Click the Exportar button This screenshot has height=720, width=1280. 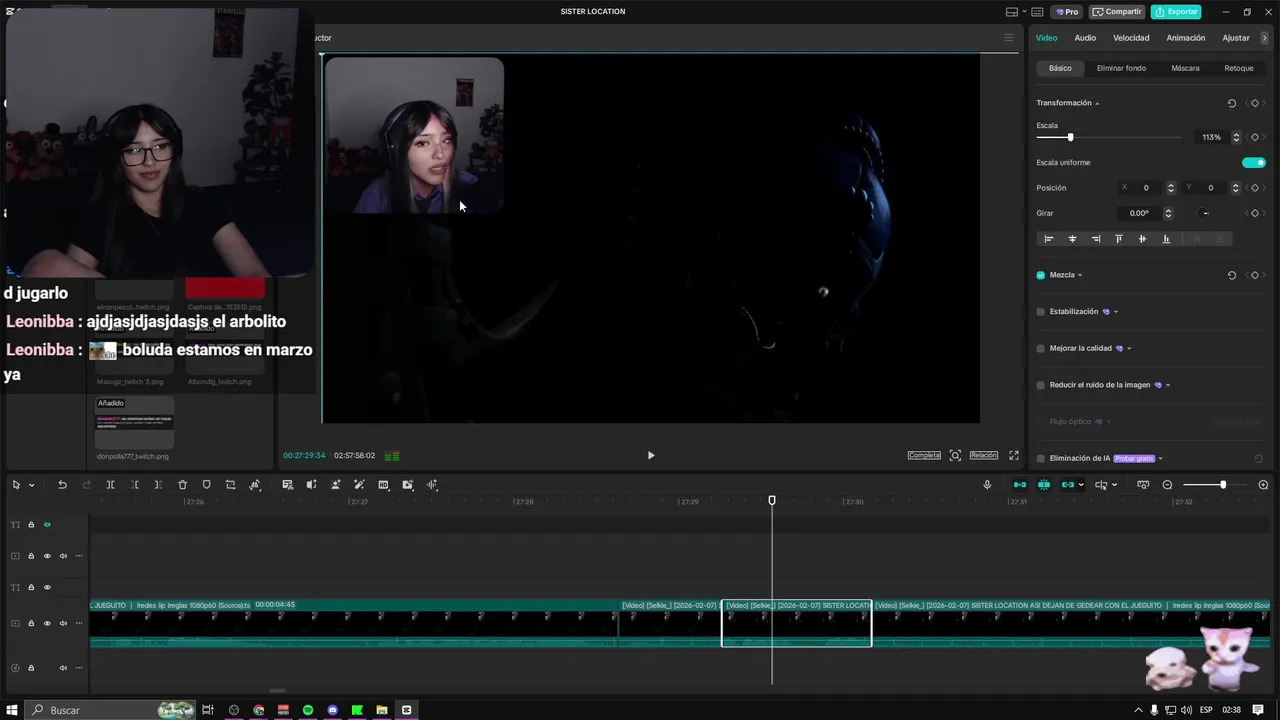pyautogui.click(x=1176, y=12)
